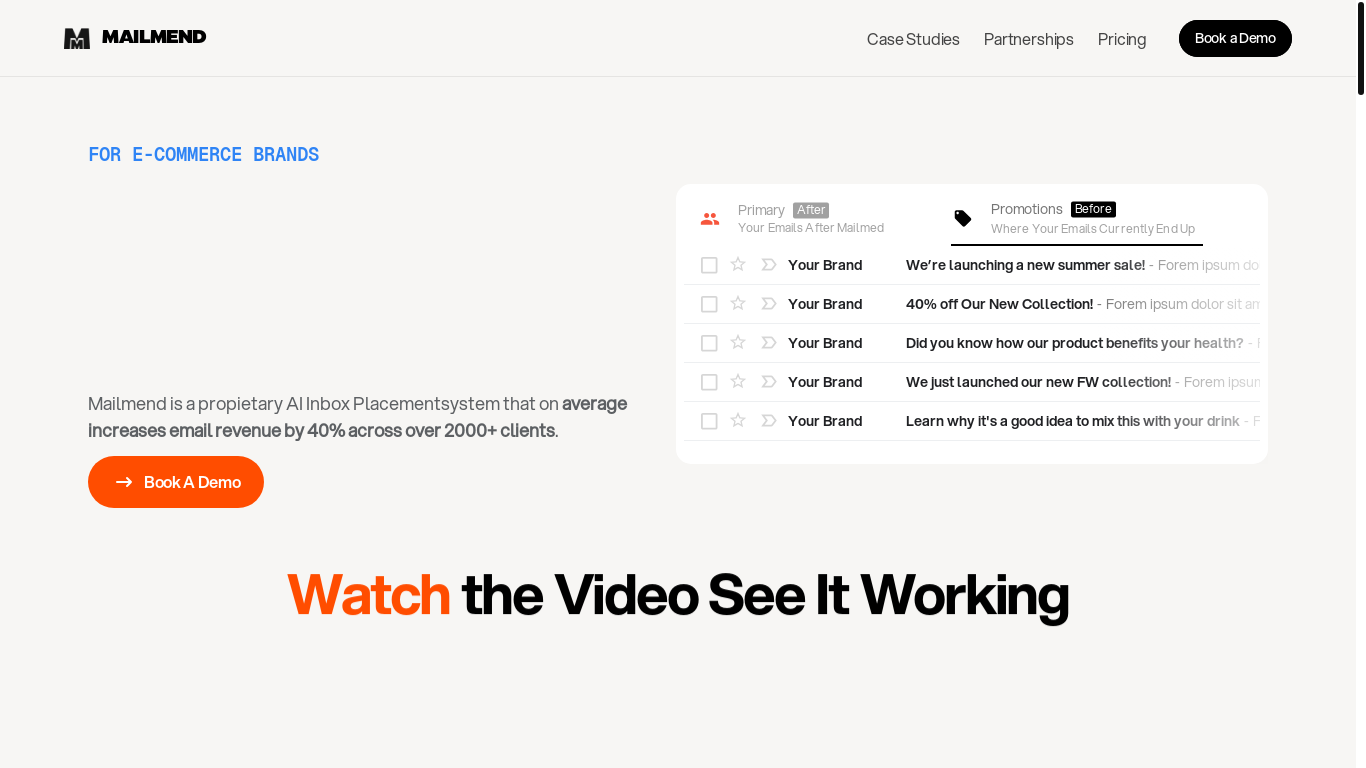Click the Mailmend logo icon
Image resolution: width=1366 pixels, height=768 pixels.
77,38
